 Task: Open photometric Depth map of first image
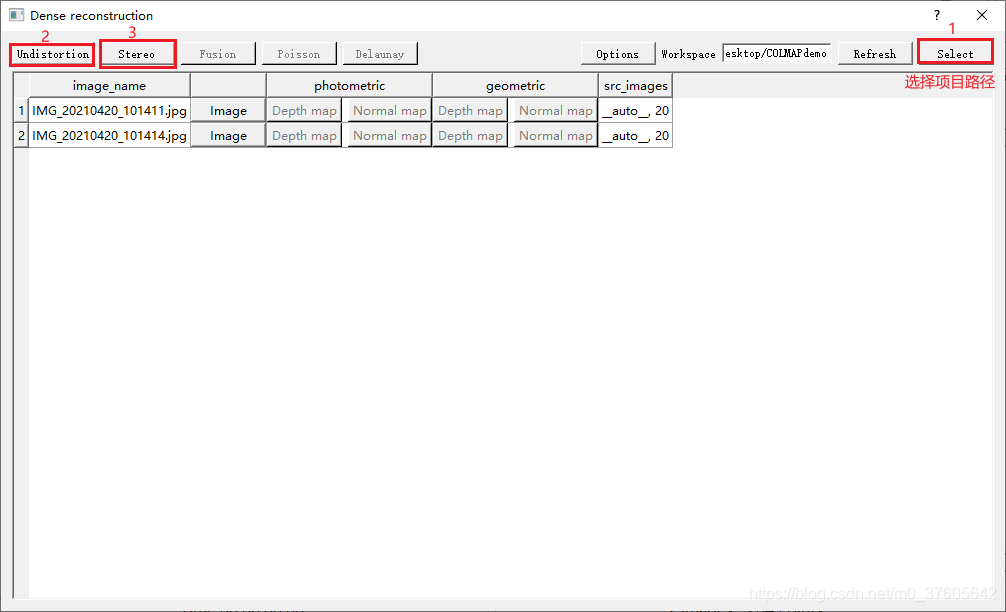(303, 110)
